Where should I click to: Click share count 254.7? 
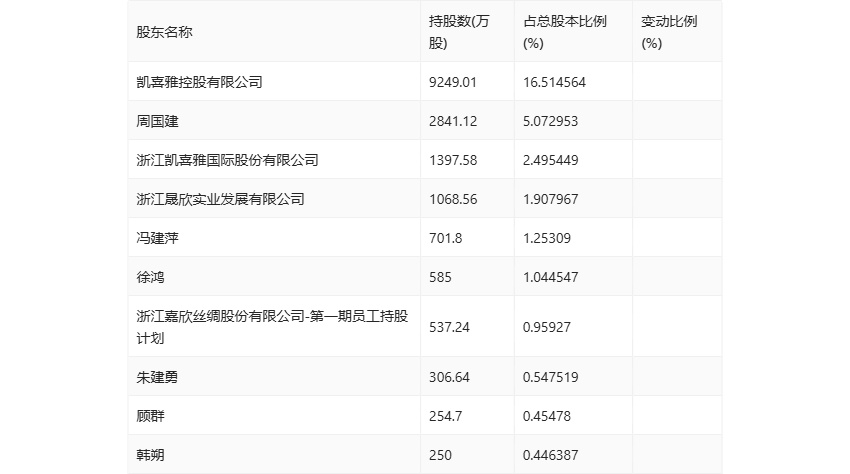click(x=445, y=416)
